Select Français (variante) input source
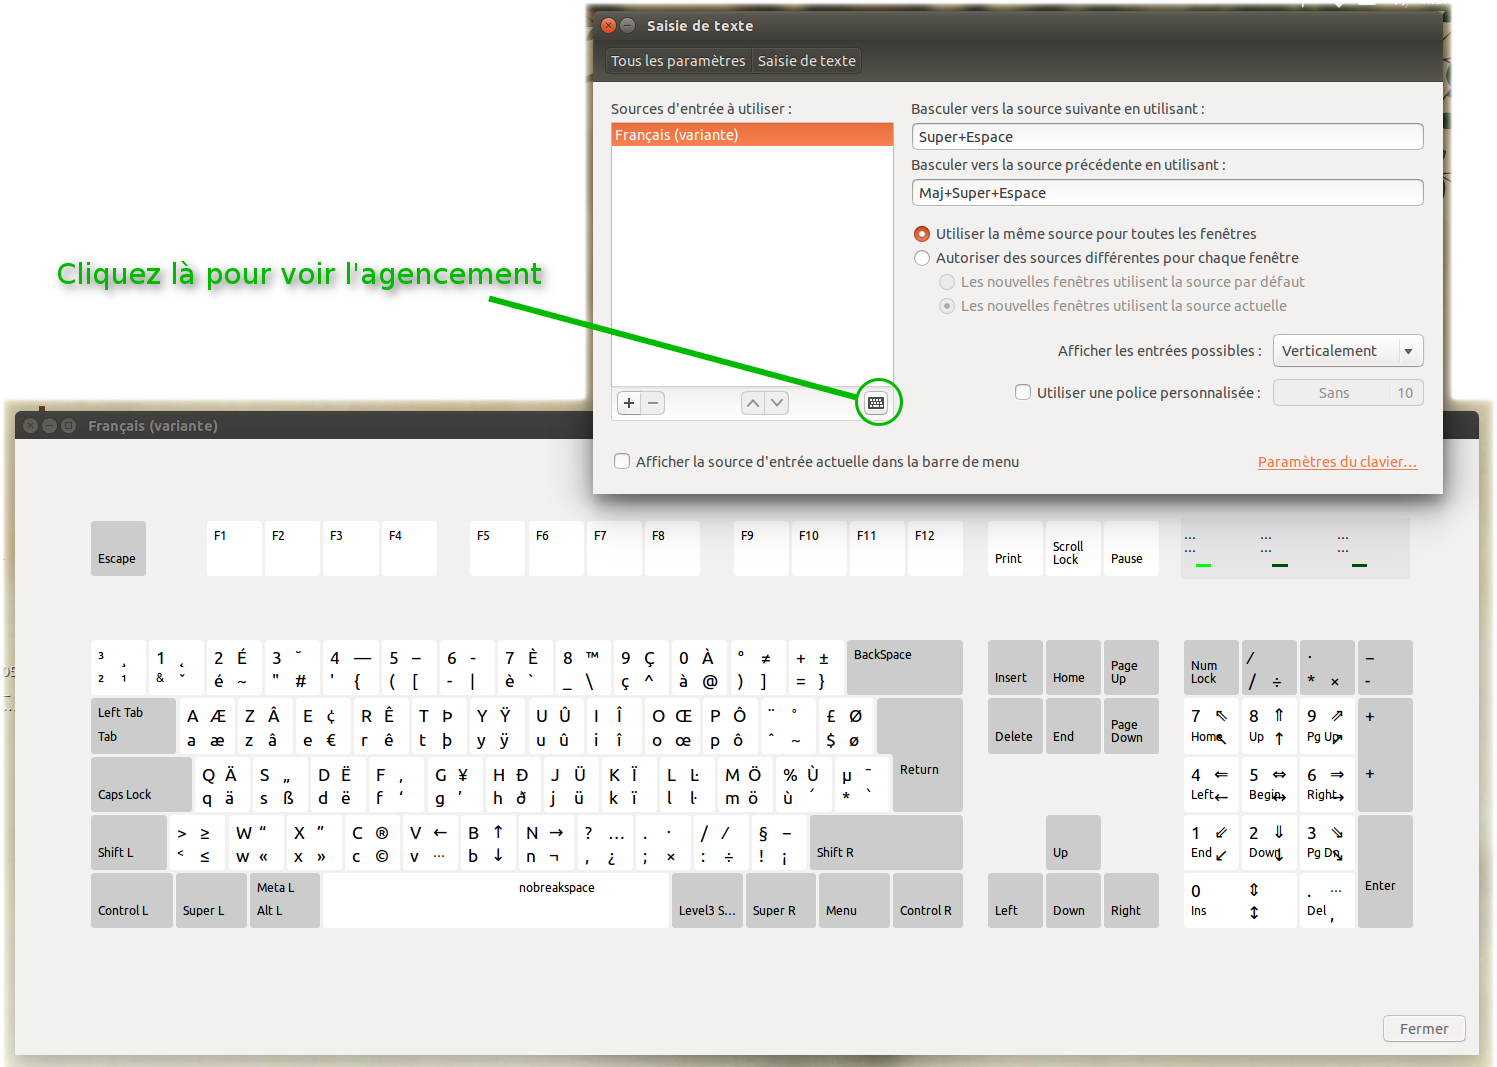The height and width of the screenshot is (1067, 1497). pos(752,135)
